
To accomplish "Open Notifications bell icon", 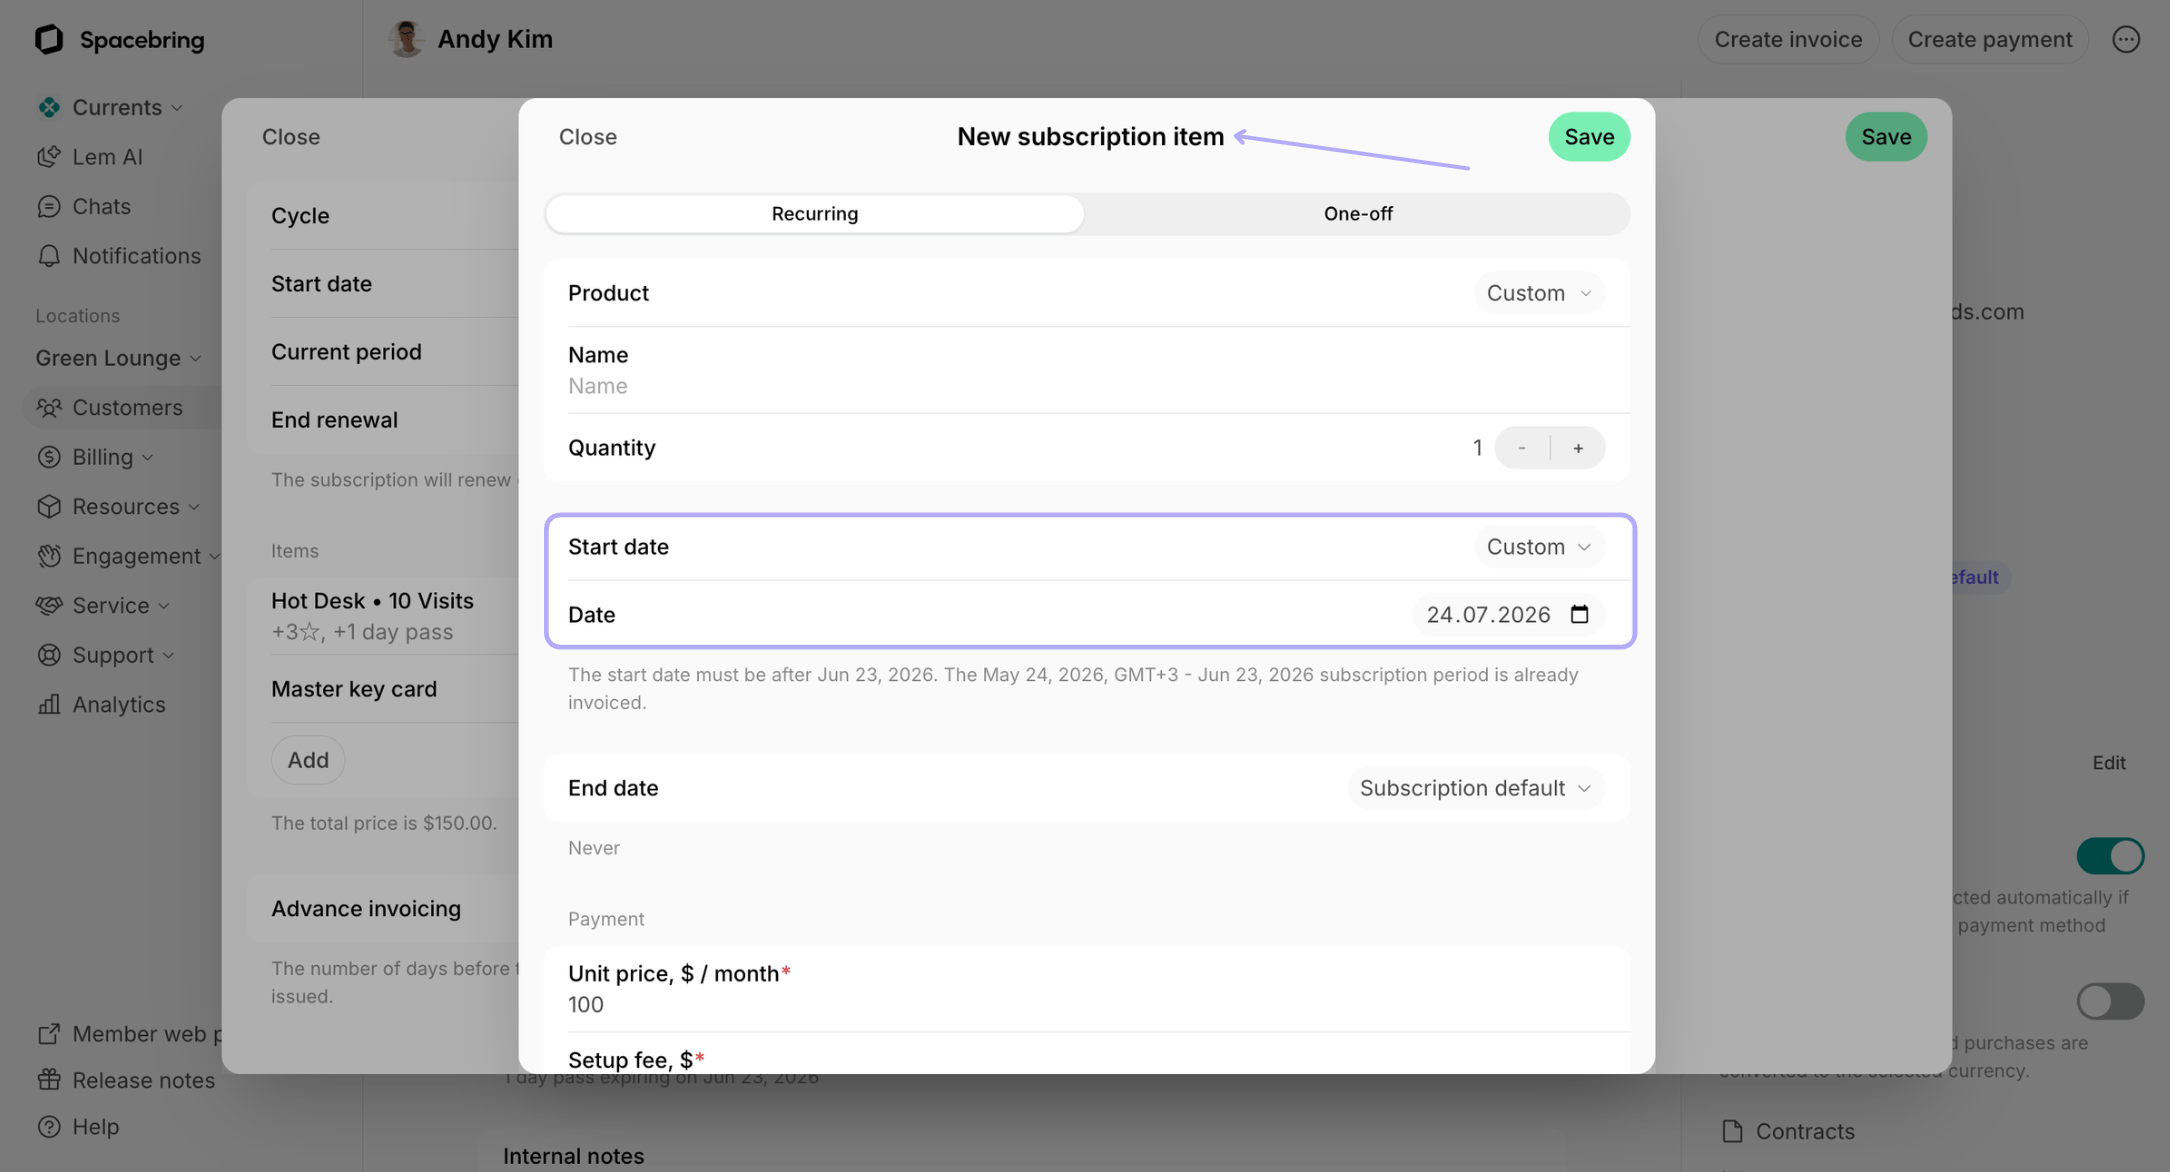I will click(x=48, y=256).
